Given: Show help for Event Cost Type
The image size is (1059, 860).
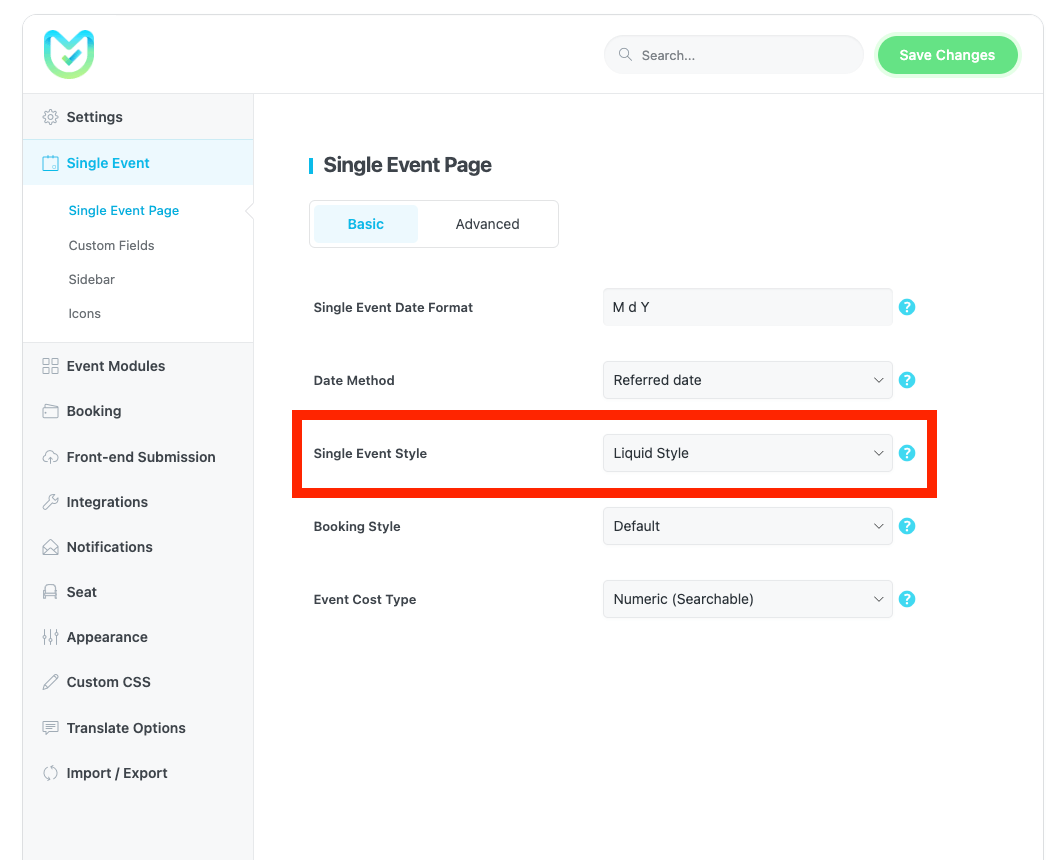Looking at the screenshot, I should [x=907, y=599].
